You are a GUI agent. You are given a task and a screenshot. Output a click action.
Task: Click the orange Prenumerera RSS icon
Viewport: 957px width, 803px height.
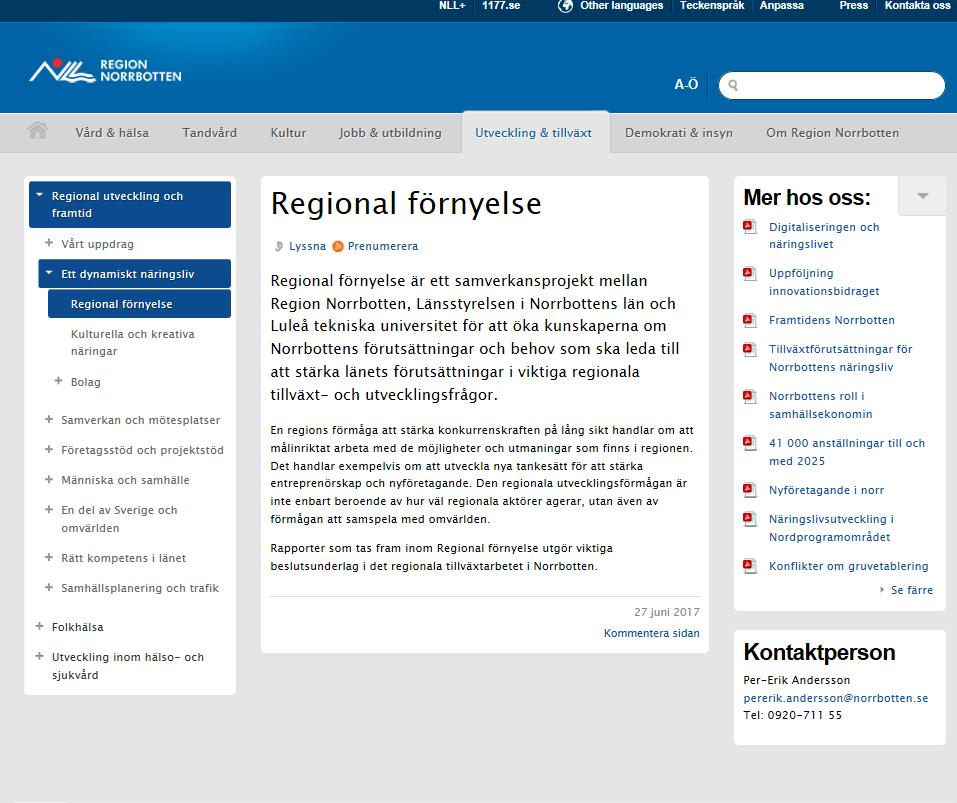coord(338,247)
